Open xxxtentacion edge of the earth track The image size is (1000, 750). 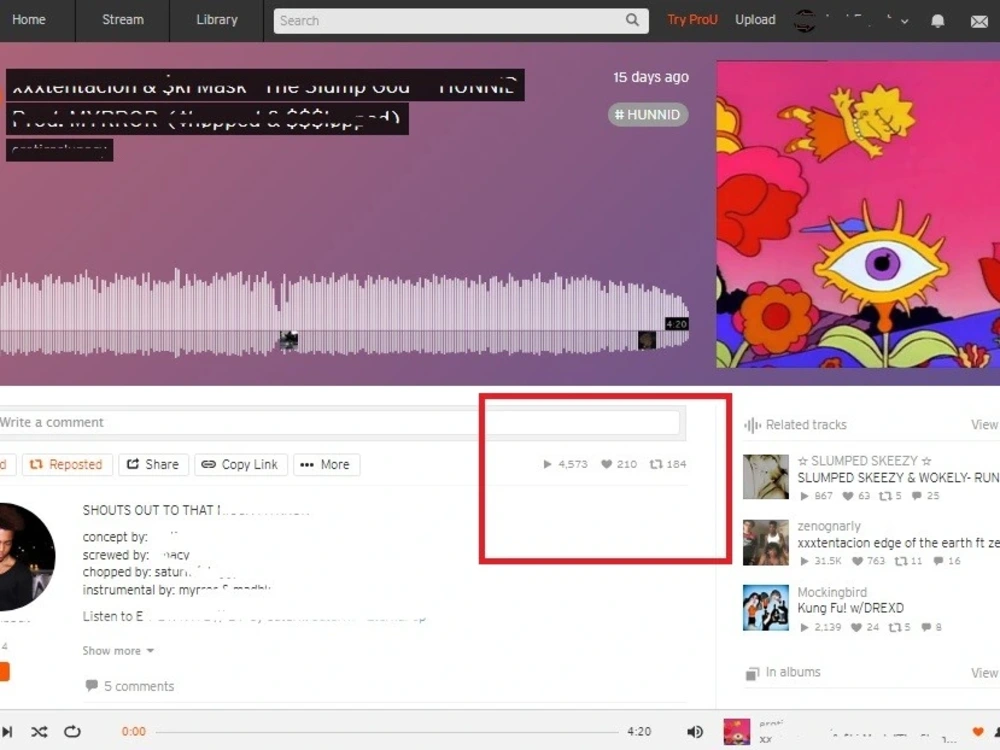coord(899,543)
